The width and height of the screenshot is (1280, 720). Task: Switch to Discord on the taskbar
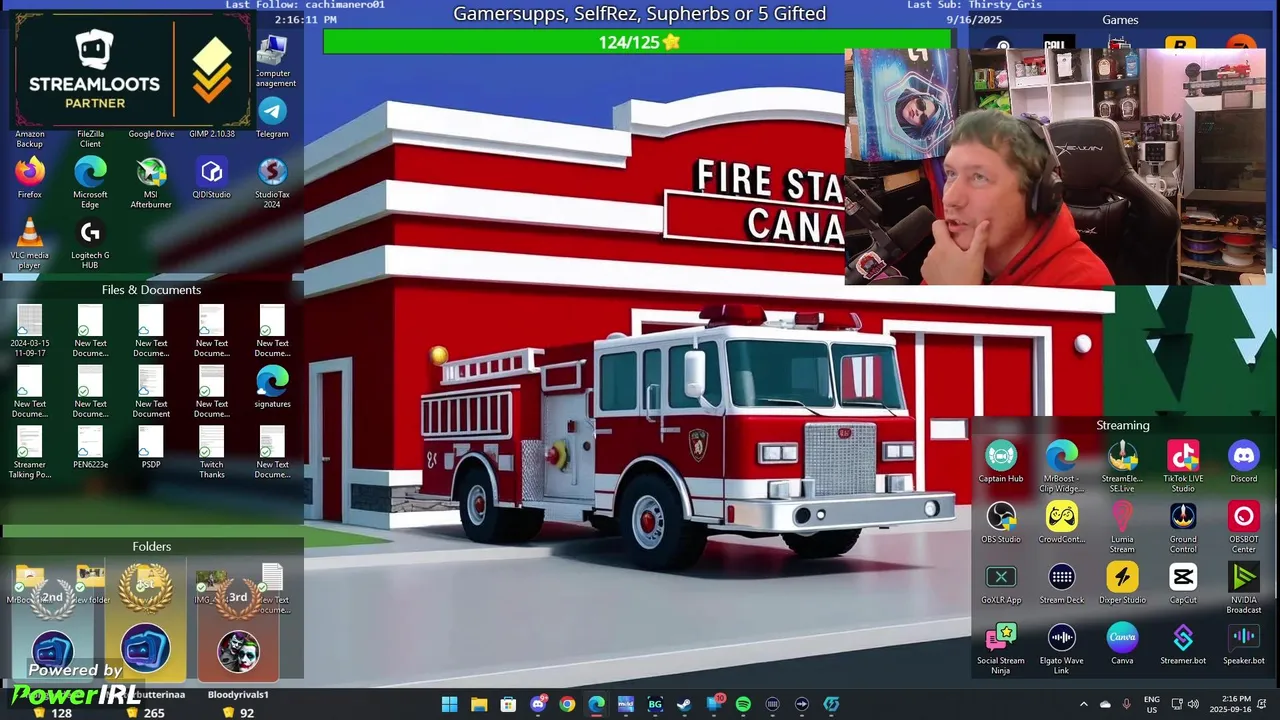click(538, 704)
